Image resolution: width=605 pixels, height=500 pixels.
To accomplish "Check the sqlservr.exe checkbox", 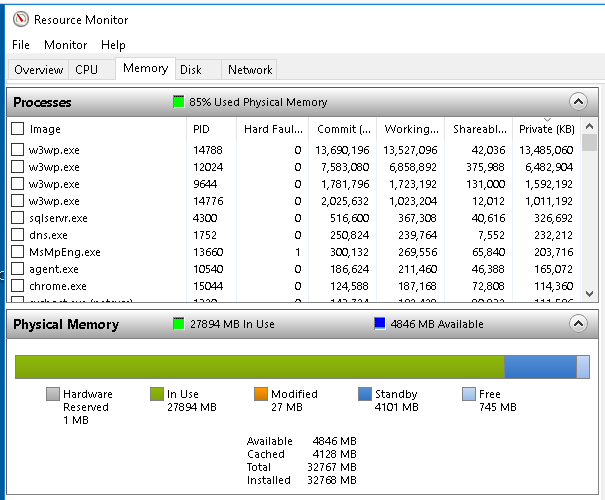I will 17,218.
